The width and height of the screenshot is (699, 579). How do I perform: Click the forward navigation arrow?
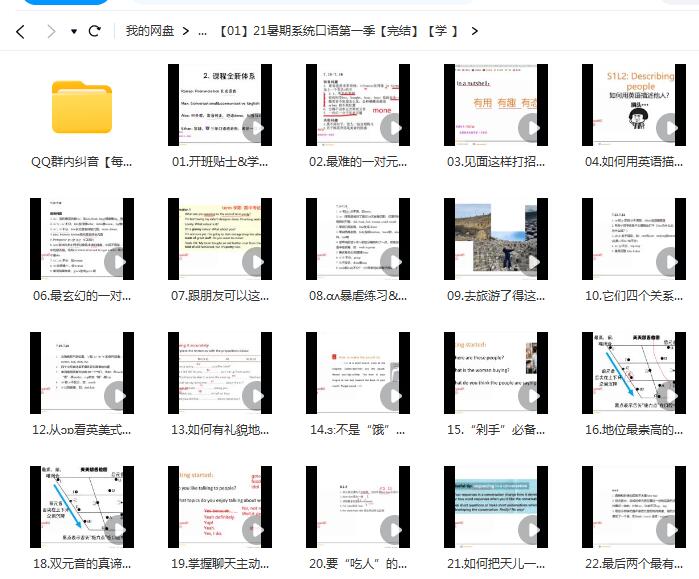click(x=50, y=31)
